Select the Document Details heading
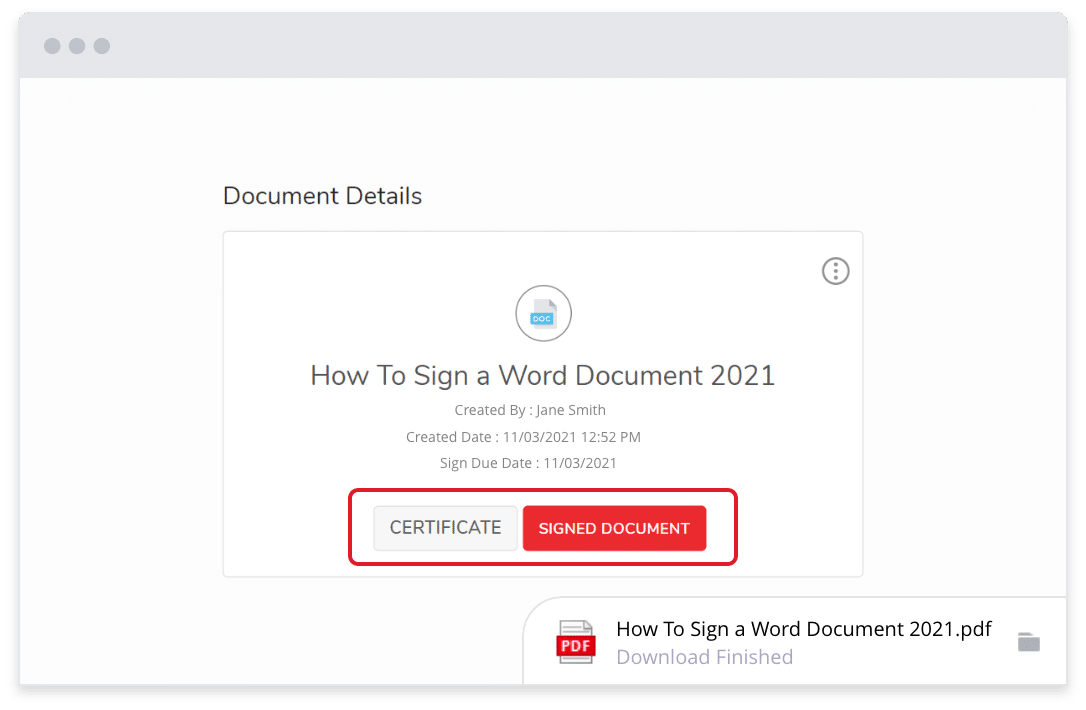Viewport: 1086px width, 710px height. pyautogui.click(x=322, y=196)
